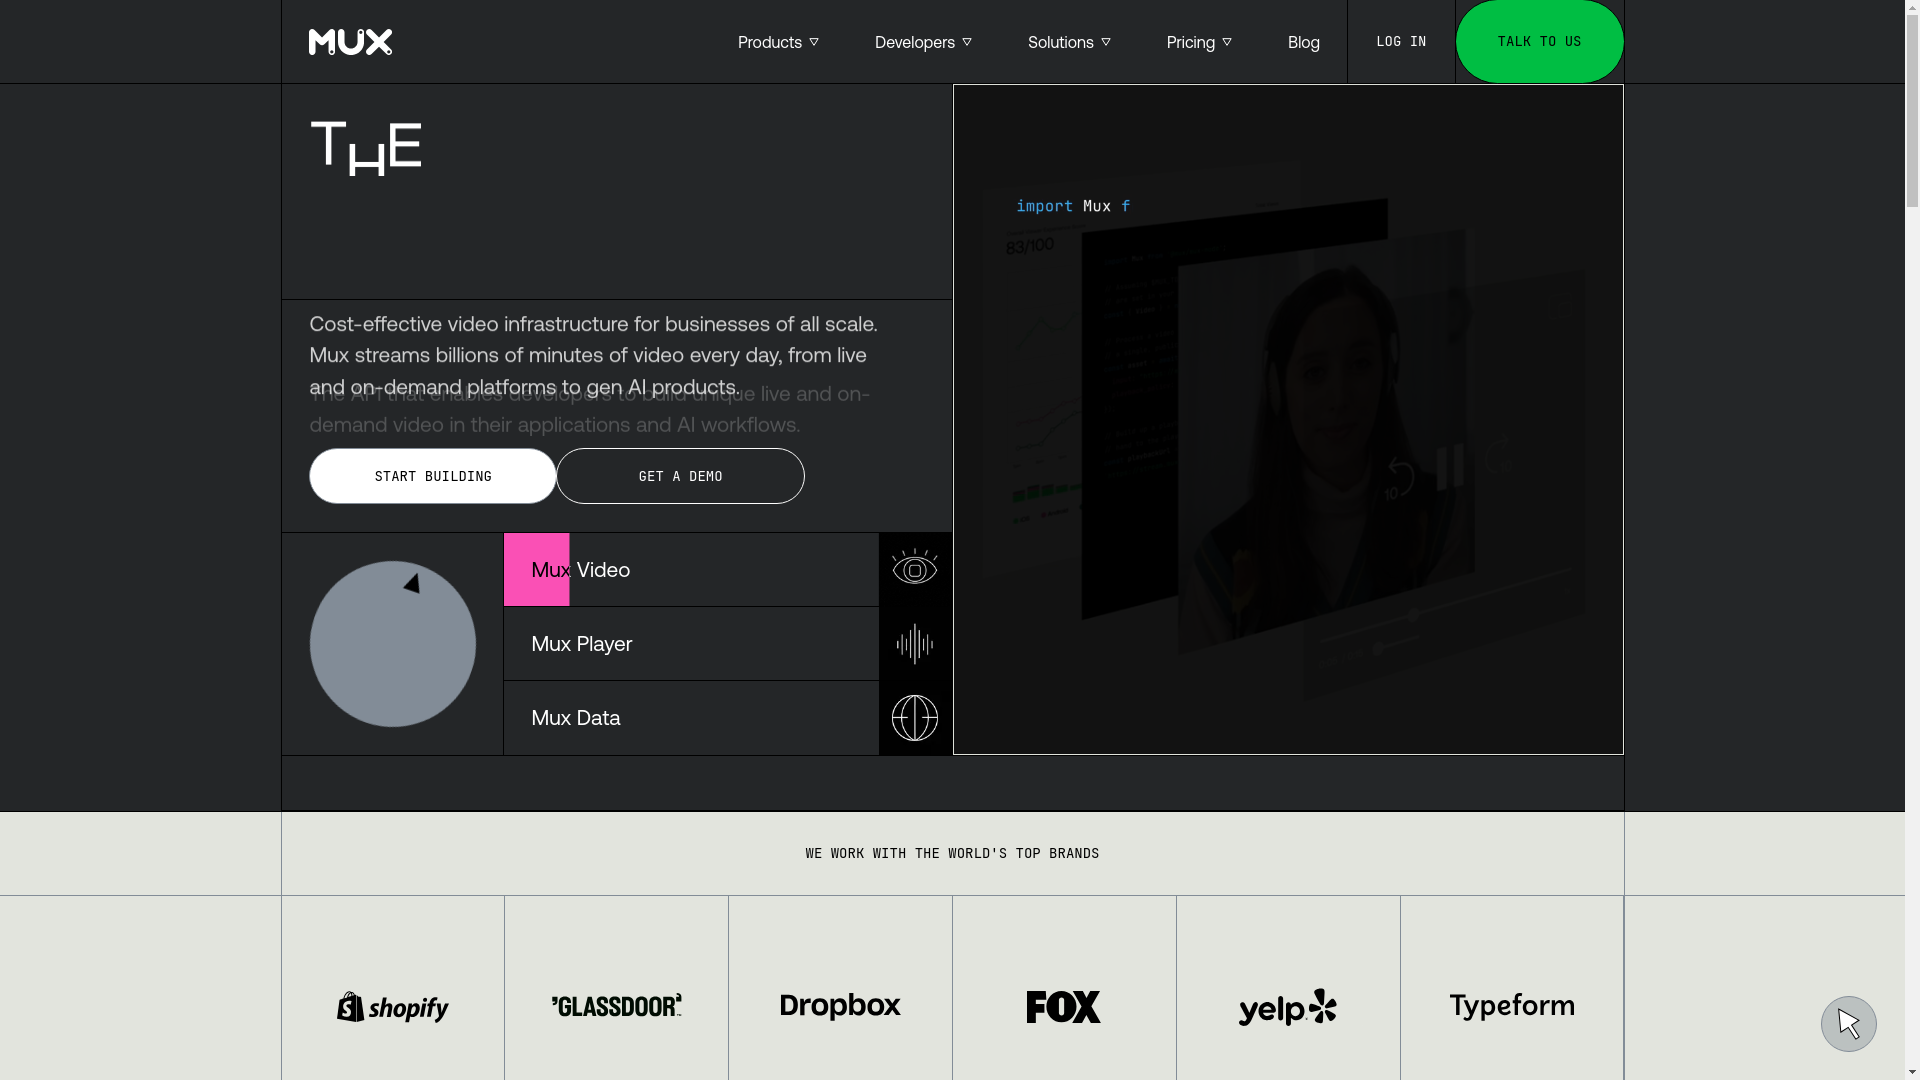
Task: Go to the Blog page
Action: (x=1303, y=42)
